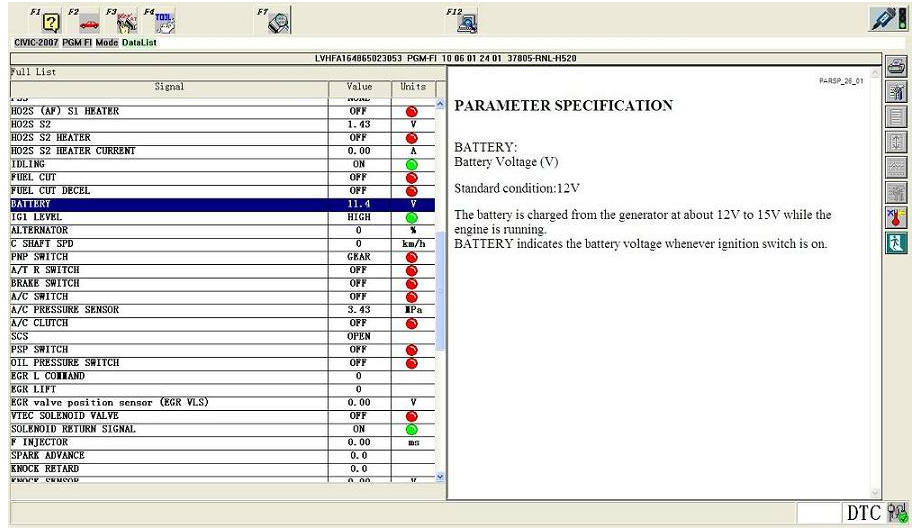Image resolution: width=912 pixels, height=531 pixels.
Task: Click the red indicator for FUEL CUT
Action: coord(412,178)
